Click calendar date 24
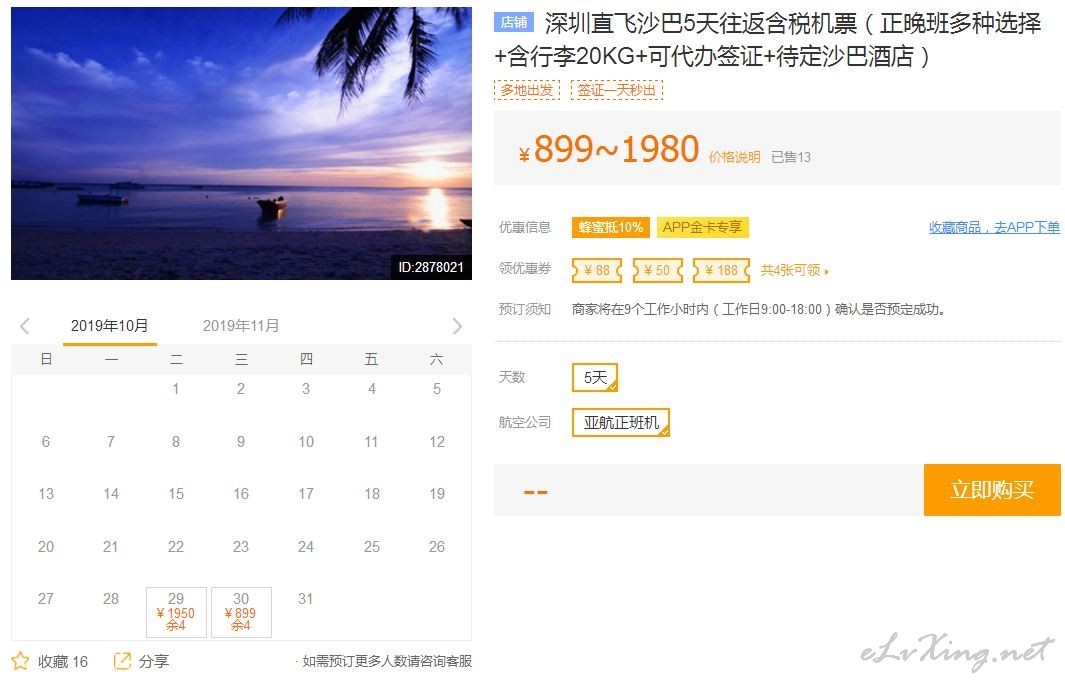 [306, 547]
